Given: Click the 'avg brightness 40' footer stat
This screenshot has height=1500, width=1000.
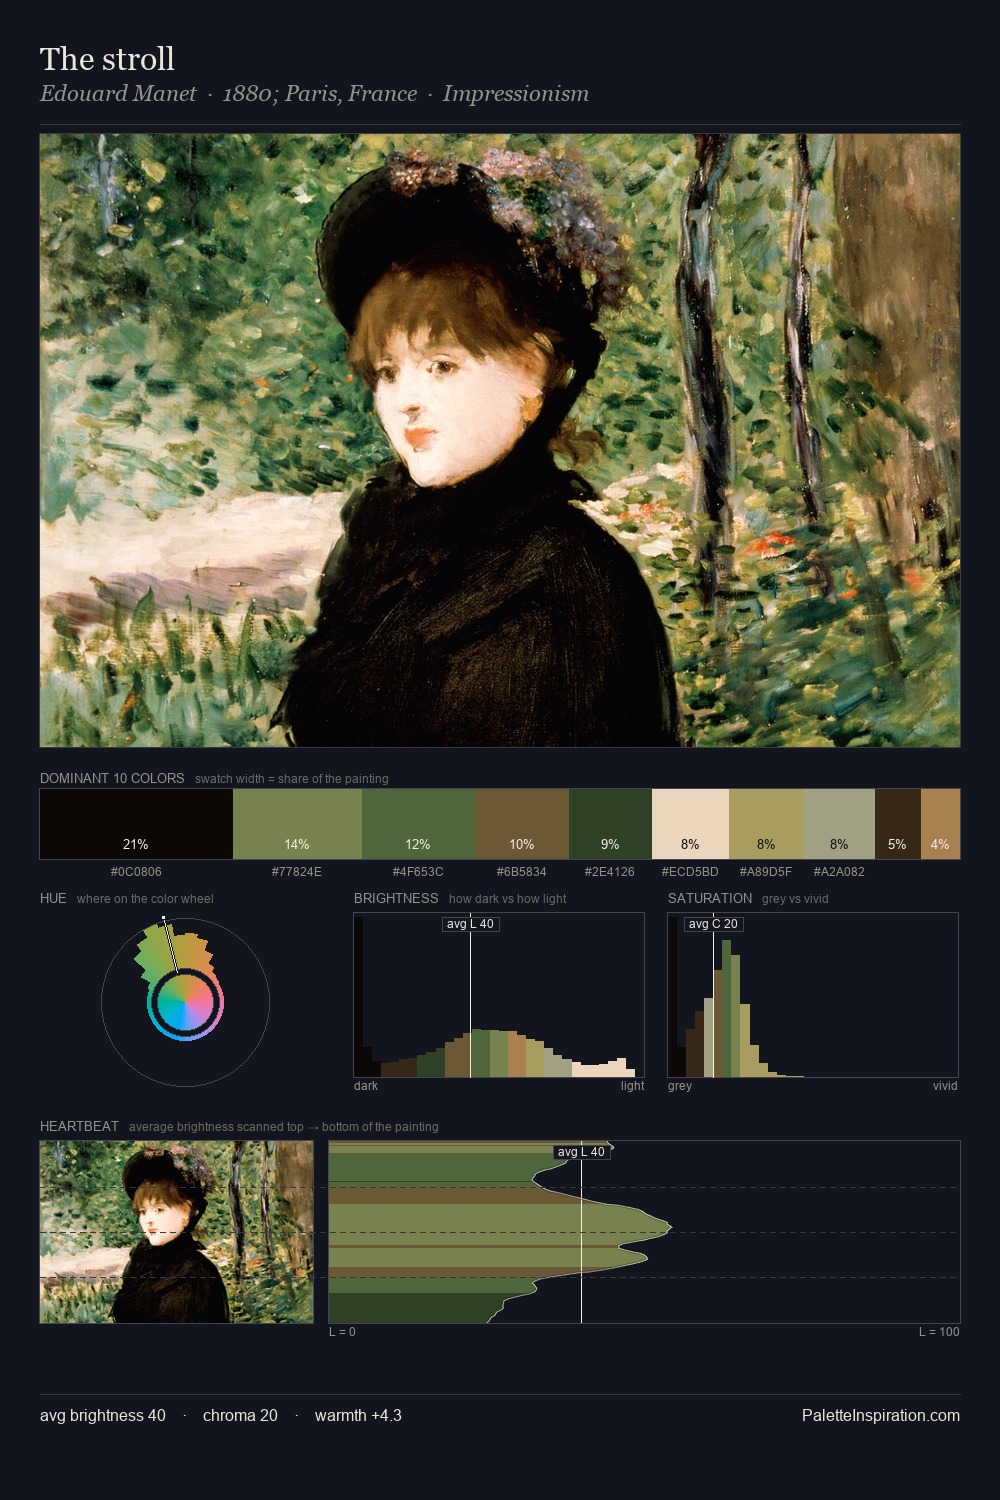Looking at the screenshot, I should click(x=103, y=1415).
